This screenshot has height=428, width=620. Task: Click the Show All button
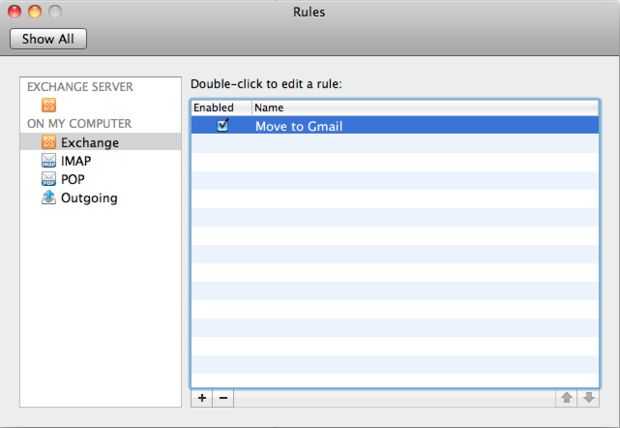[x=48, y=39]
